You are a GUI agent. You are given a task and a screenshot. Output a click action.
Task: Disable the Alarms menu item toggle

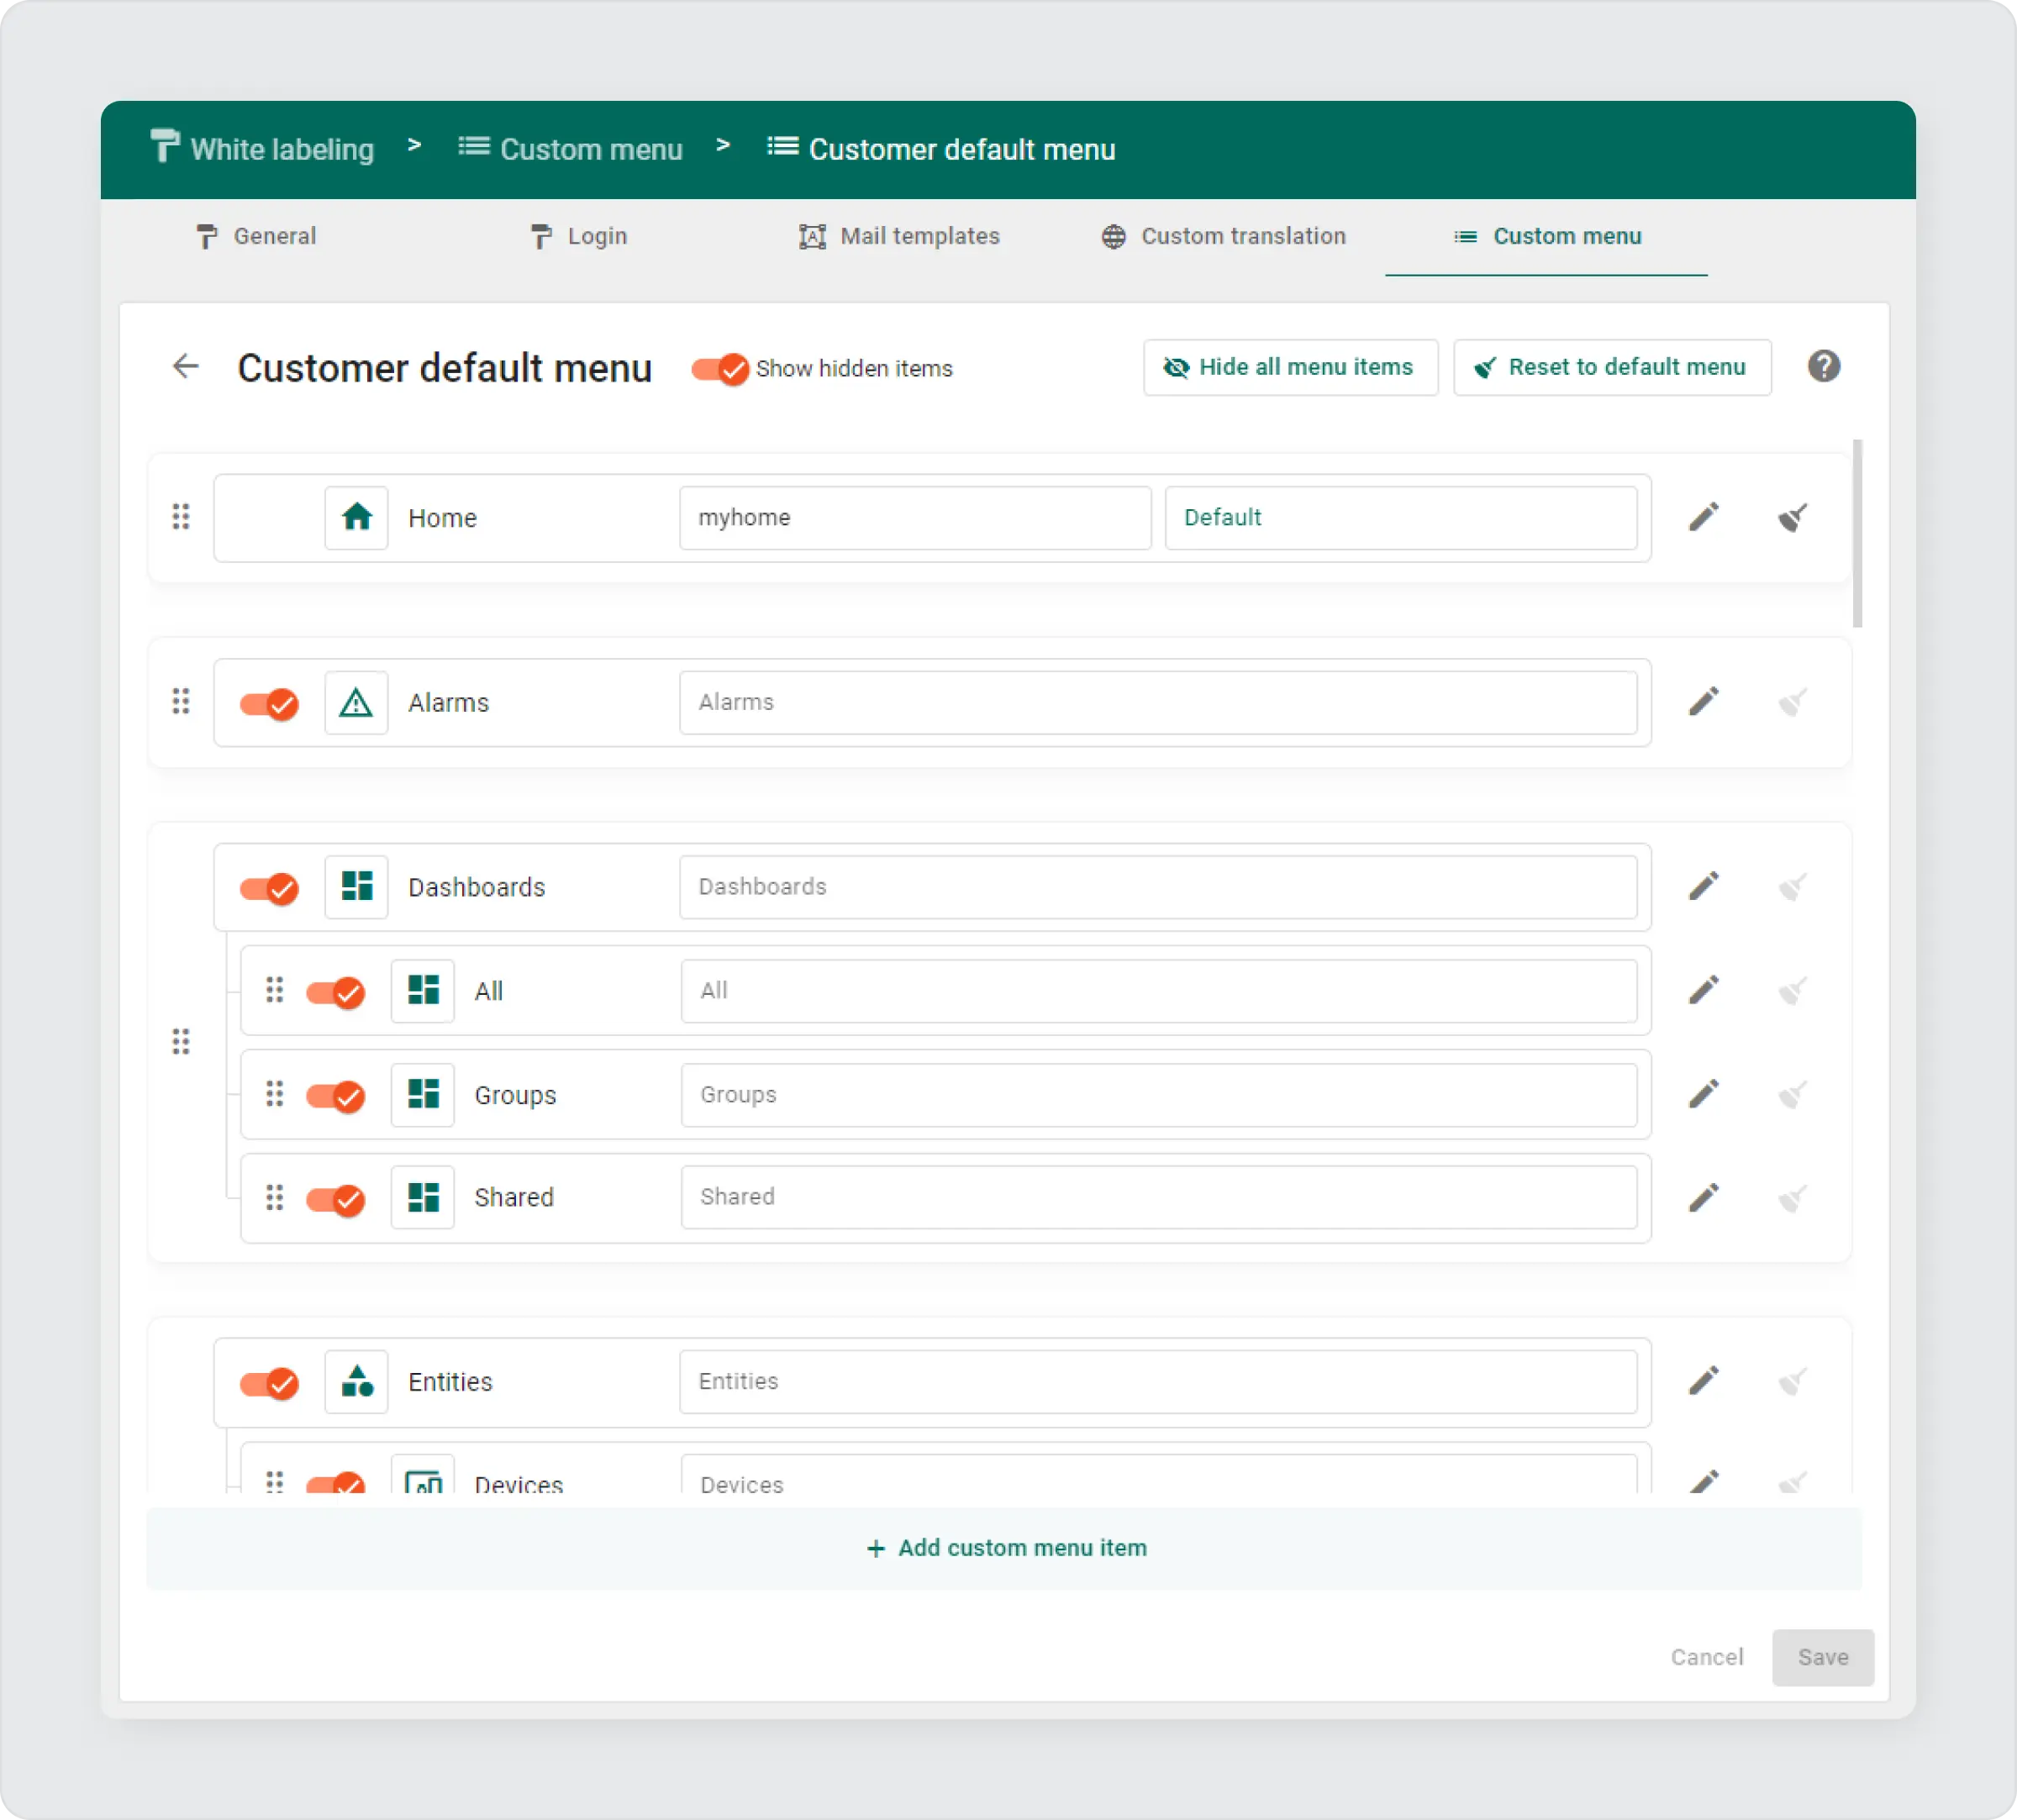pos(269,704)
